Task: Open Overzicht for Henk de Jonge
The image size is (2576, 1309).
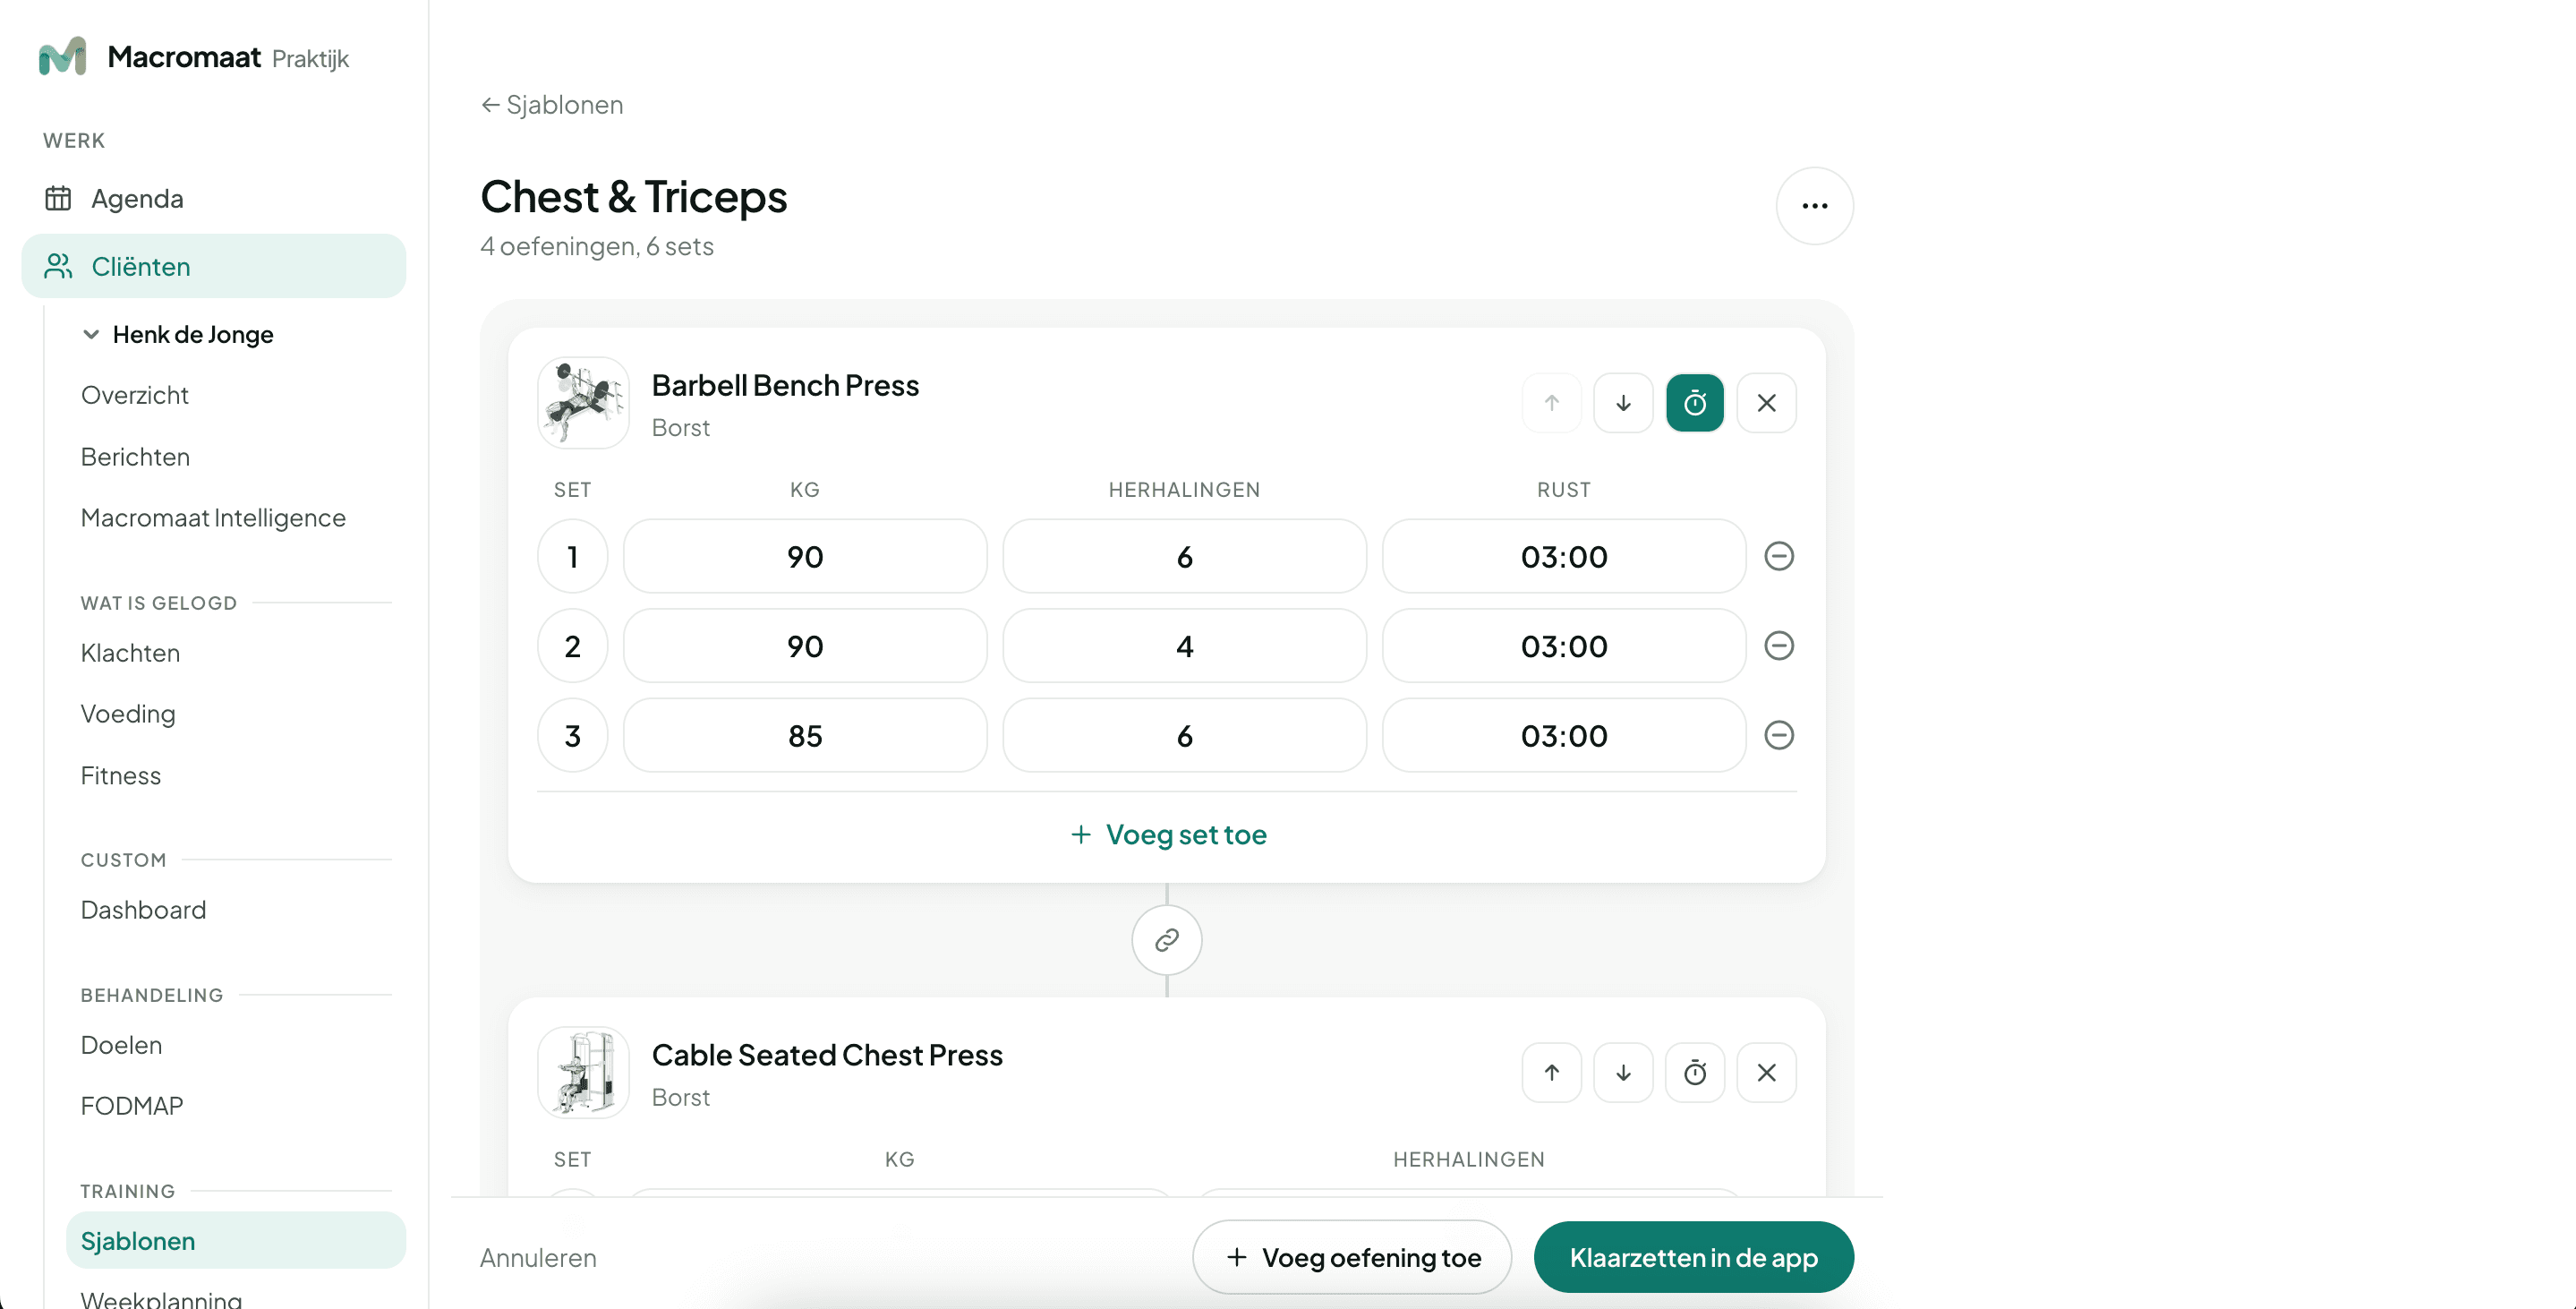Action: pyautogui.click(x=134, y=395)
